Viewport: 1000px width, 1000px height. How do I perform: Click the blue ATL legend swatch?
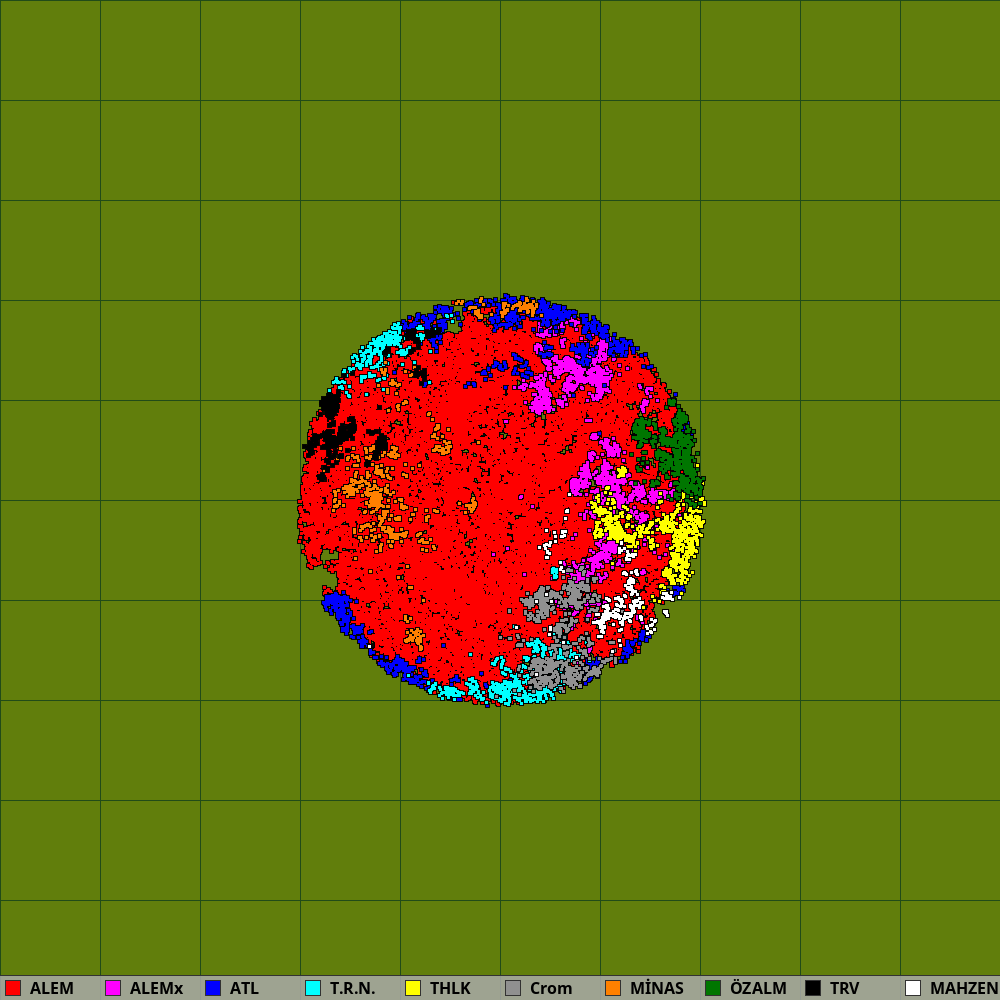[x=213, y=988]
